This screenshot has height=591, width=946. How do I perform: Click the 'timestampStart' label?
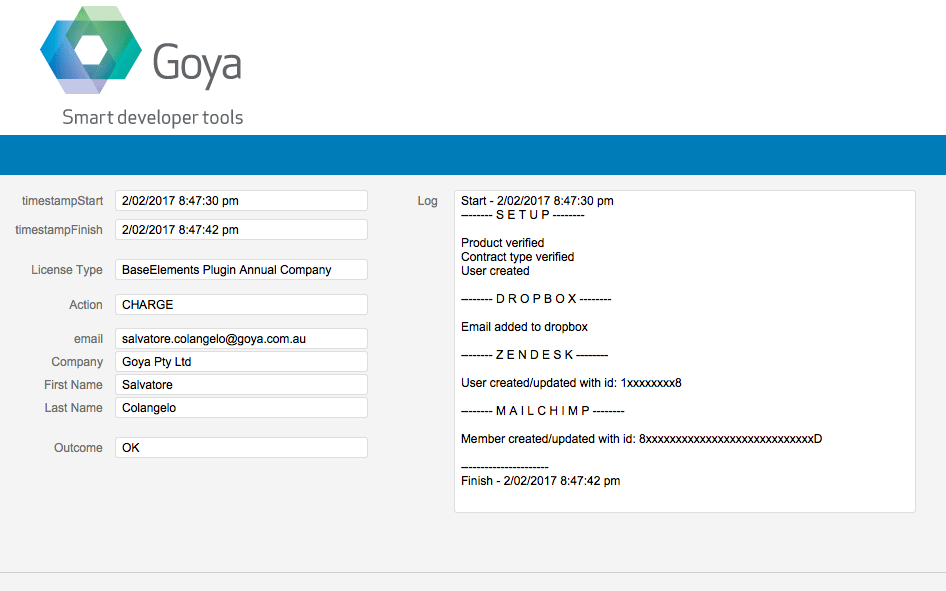coord(62,201)
